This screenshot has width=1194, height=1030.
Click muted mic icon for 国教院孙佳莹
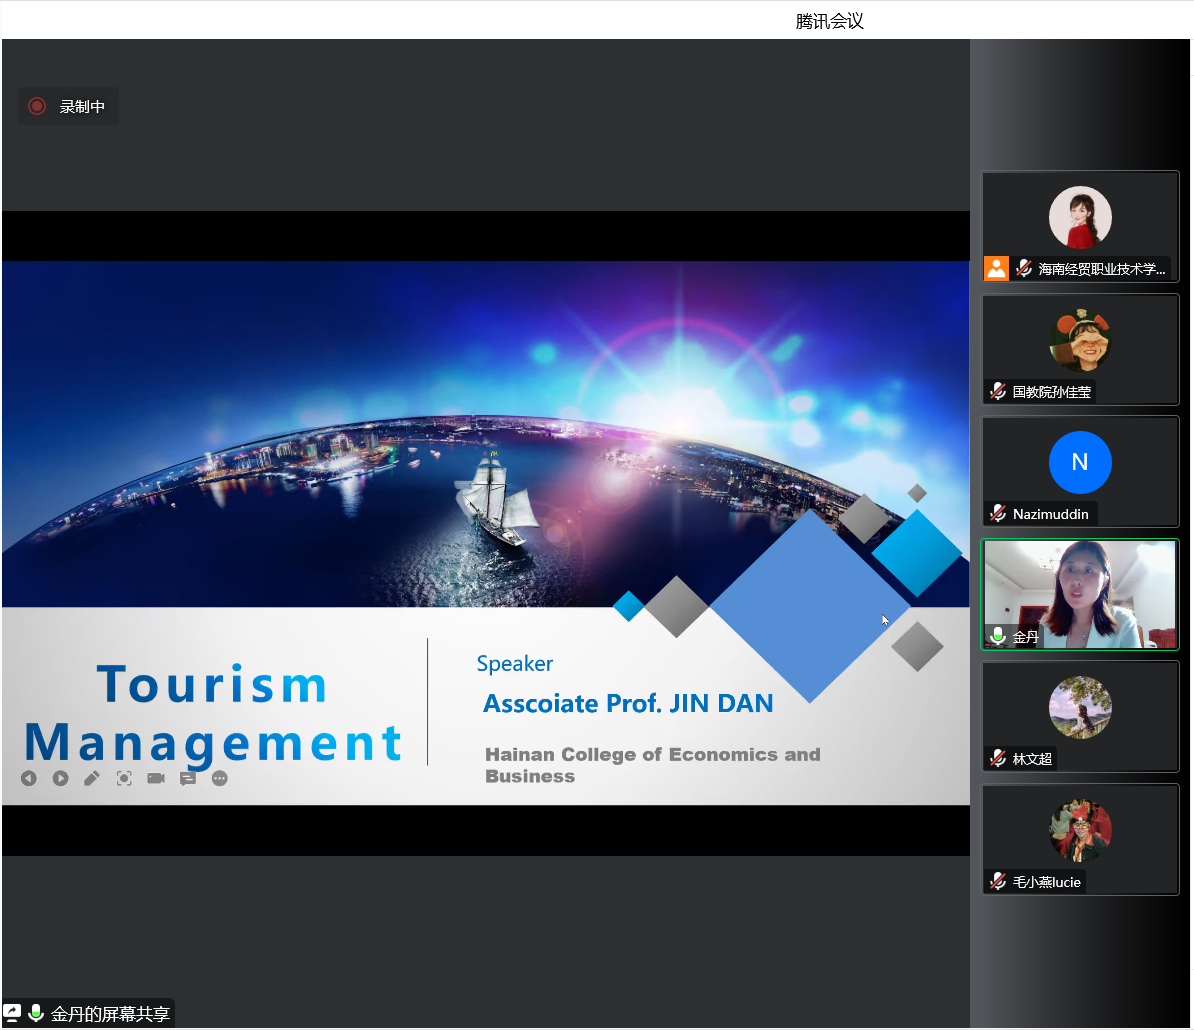click(x=998, y=392)
